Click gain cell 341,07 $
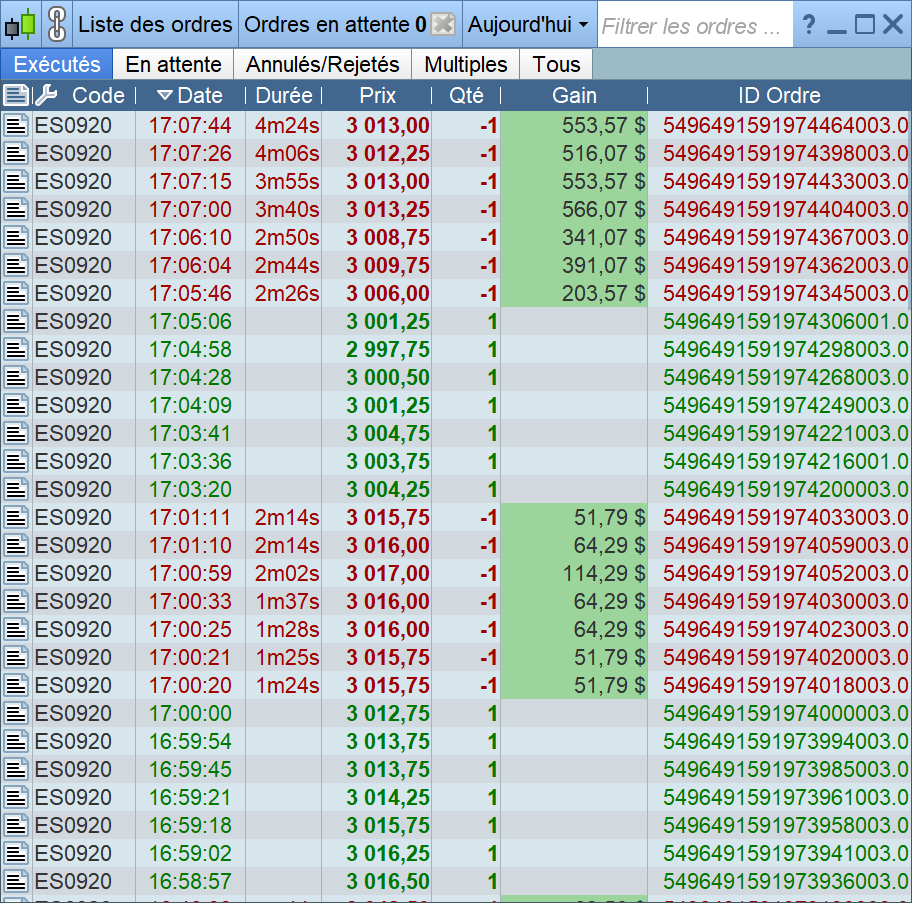 (574, 237)
